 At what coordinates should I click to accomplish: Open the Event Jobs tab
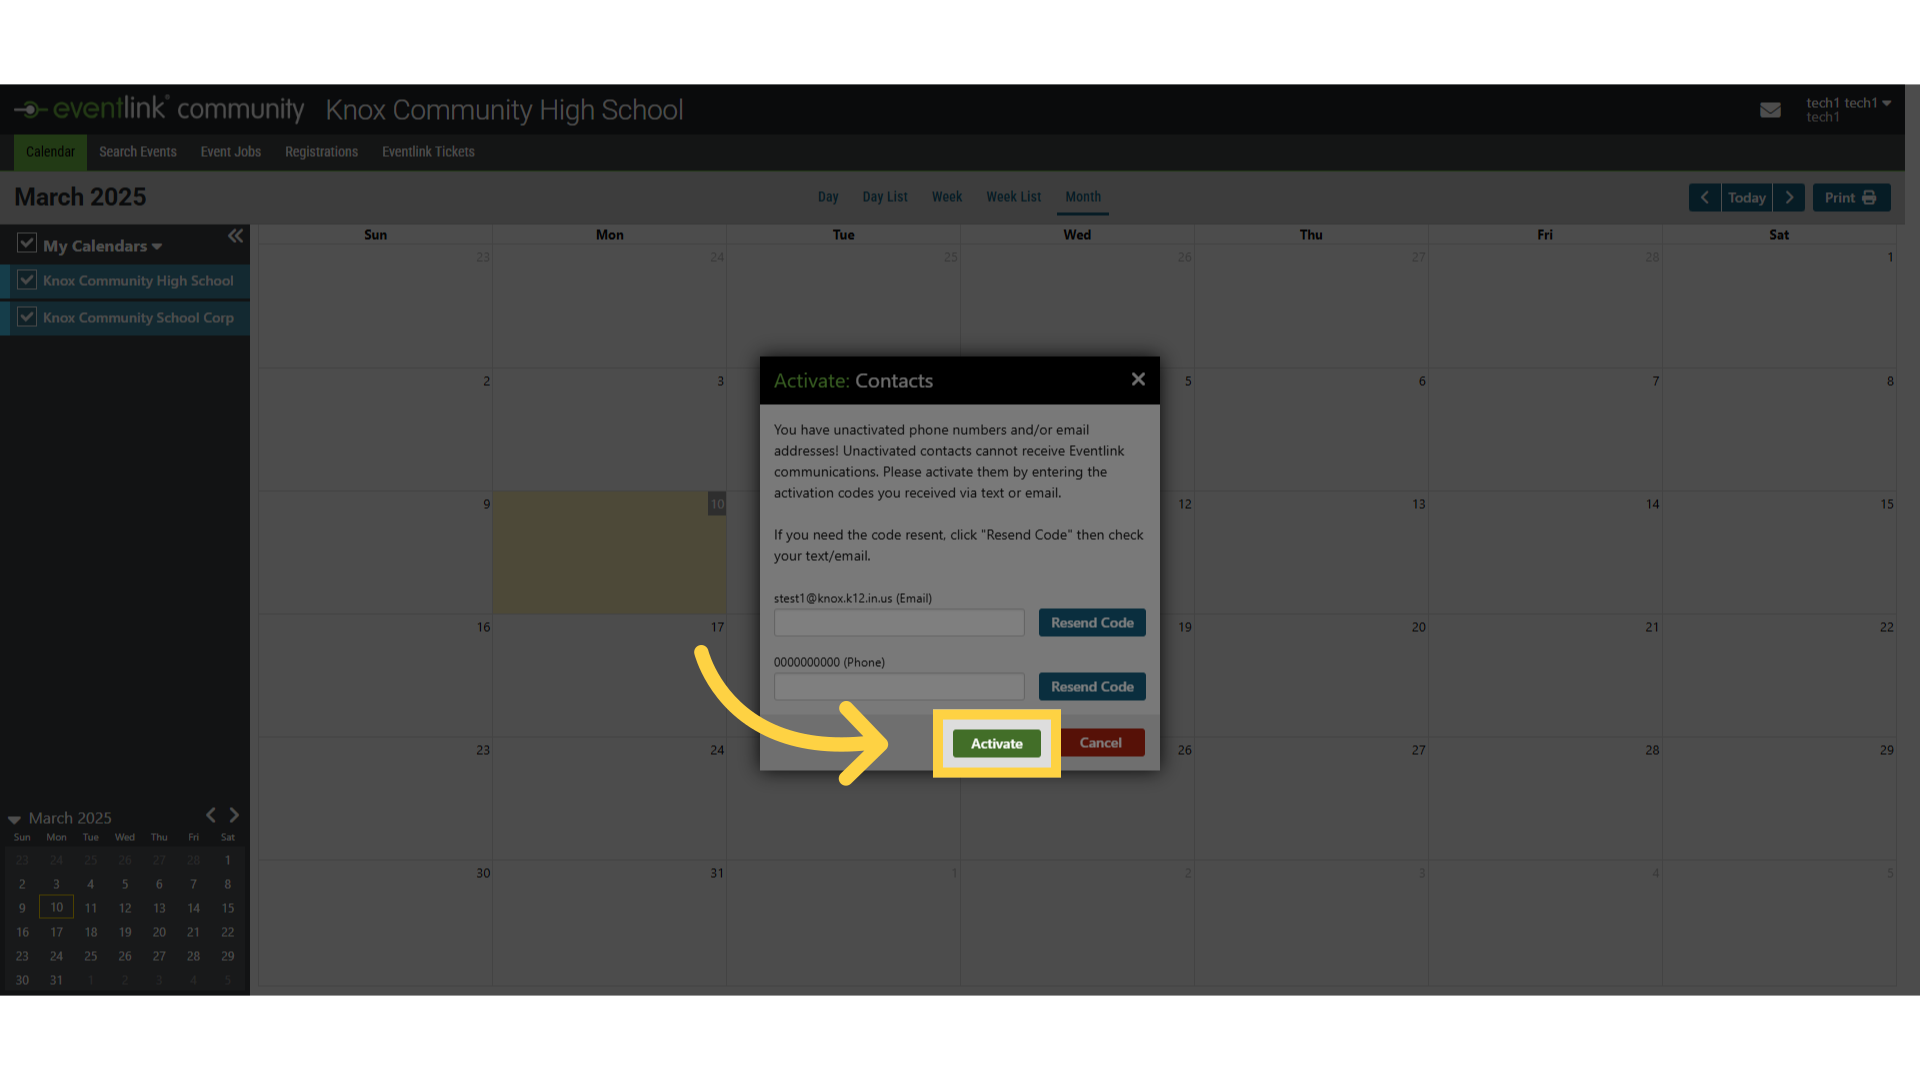point(231,152)
